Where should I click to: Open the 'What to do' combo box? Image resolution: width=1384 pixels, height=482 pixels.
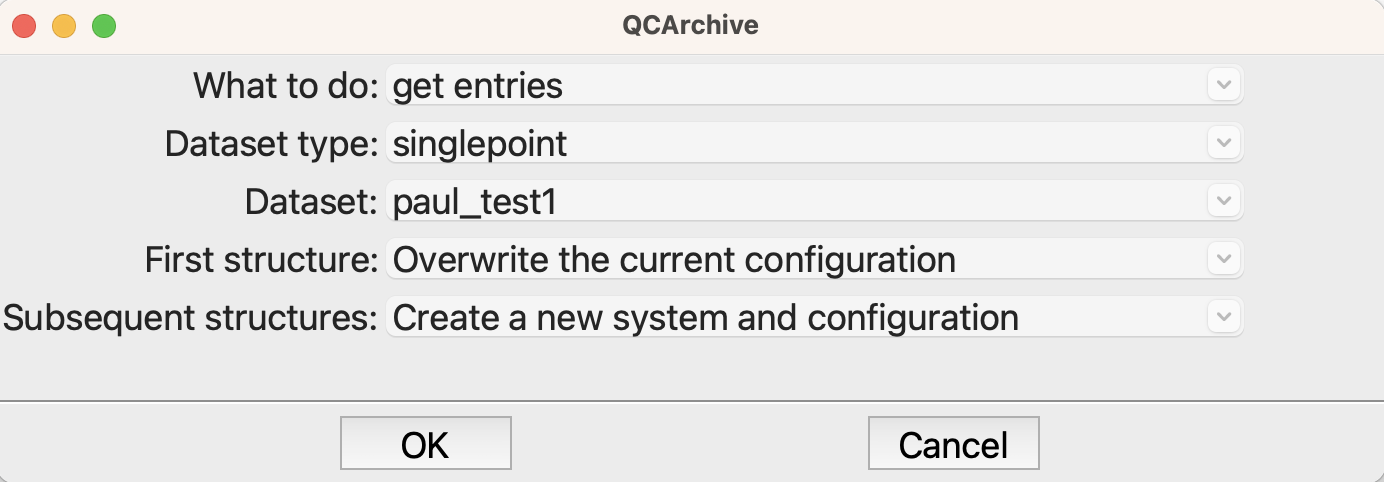814,85
